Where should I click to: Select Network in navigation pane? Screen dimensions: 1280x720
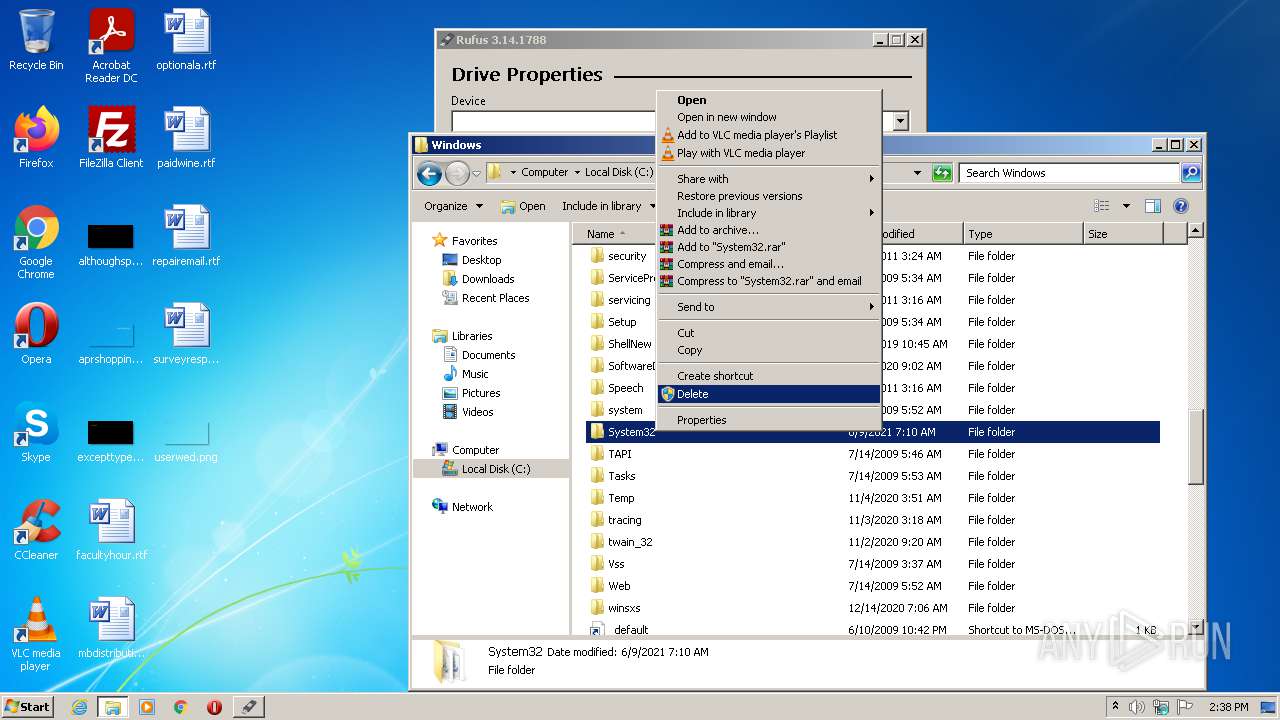472,507
